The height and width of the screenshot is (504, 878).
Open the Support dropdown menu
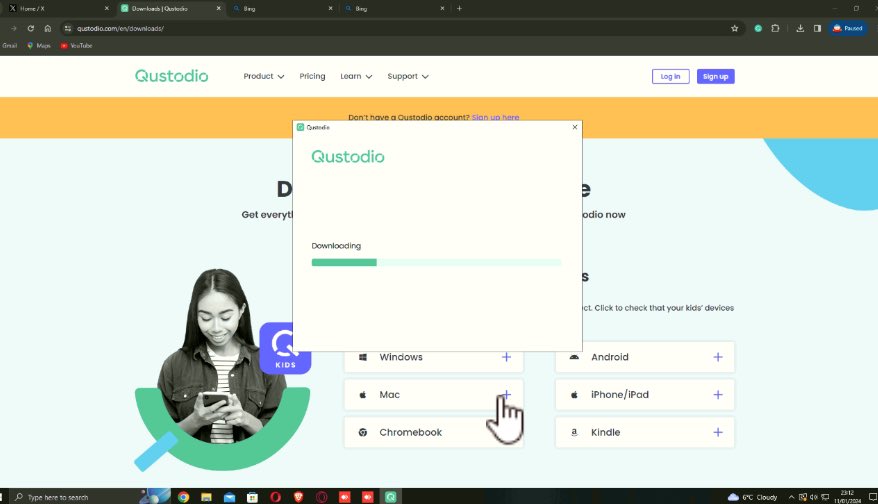408,76
